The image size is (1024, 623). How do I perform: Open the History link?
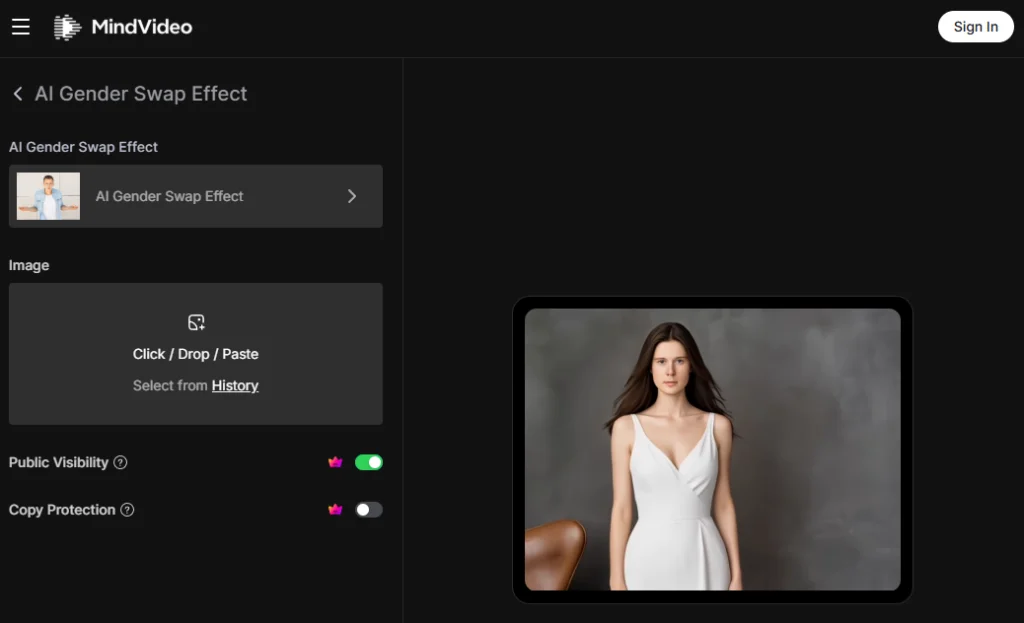[x=235, y=386]
